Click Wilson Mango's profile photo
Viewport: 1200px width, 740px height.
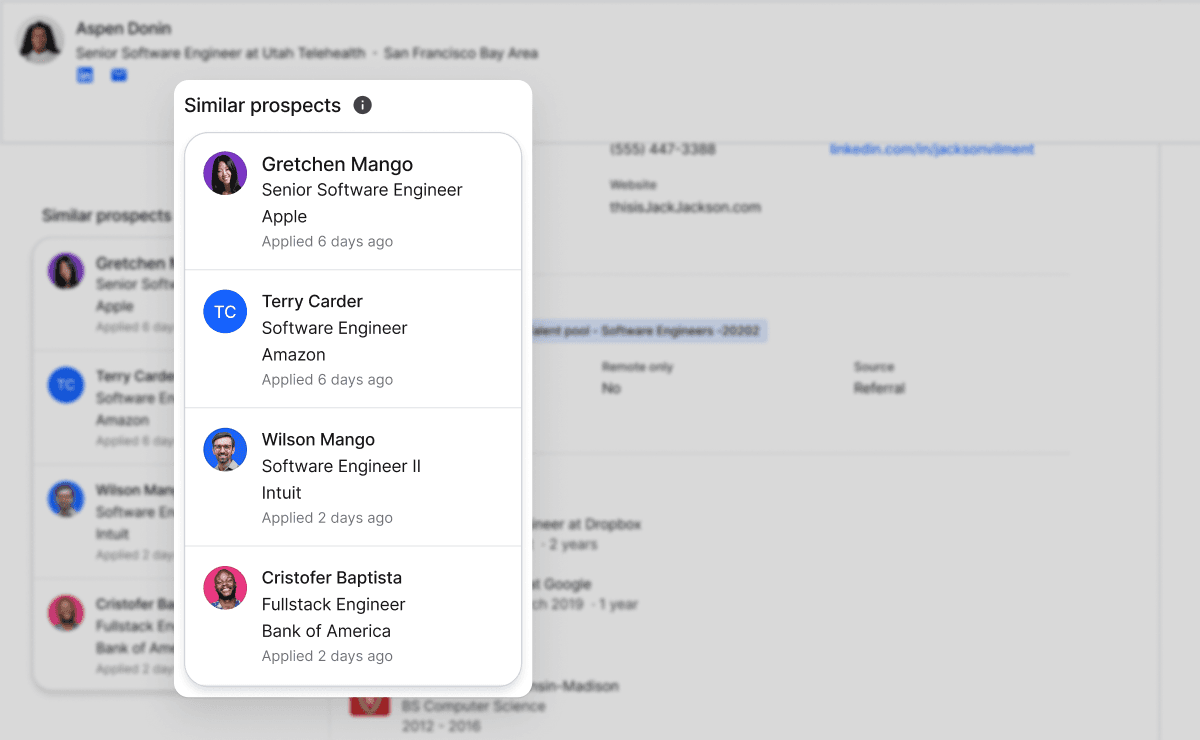tap(225, 449)
